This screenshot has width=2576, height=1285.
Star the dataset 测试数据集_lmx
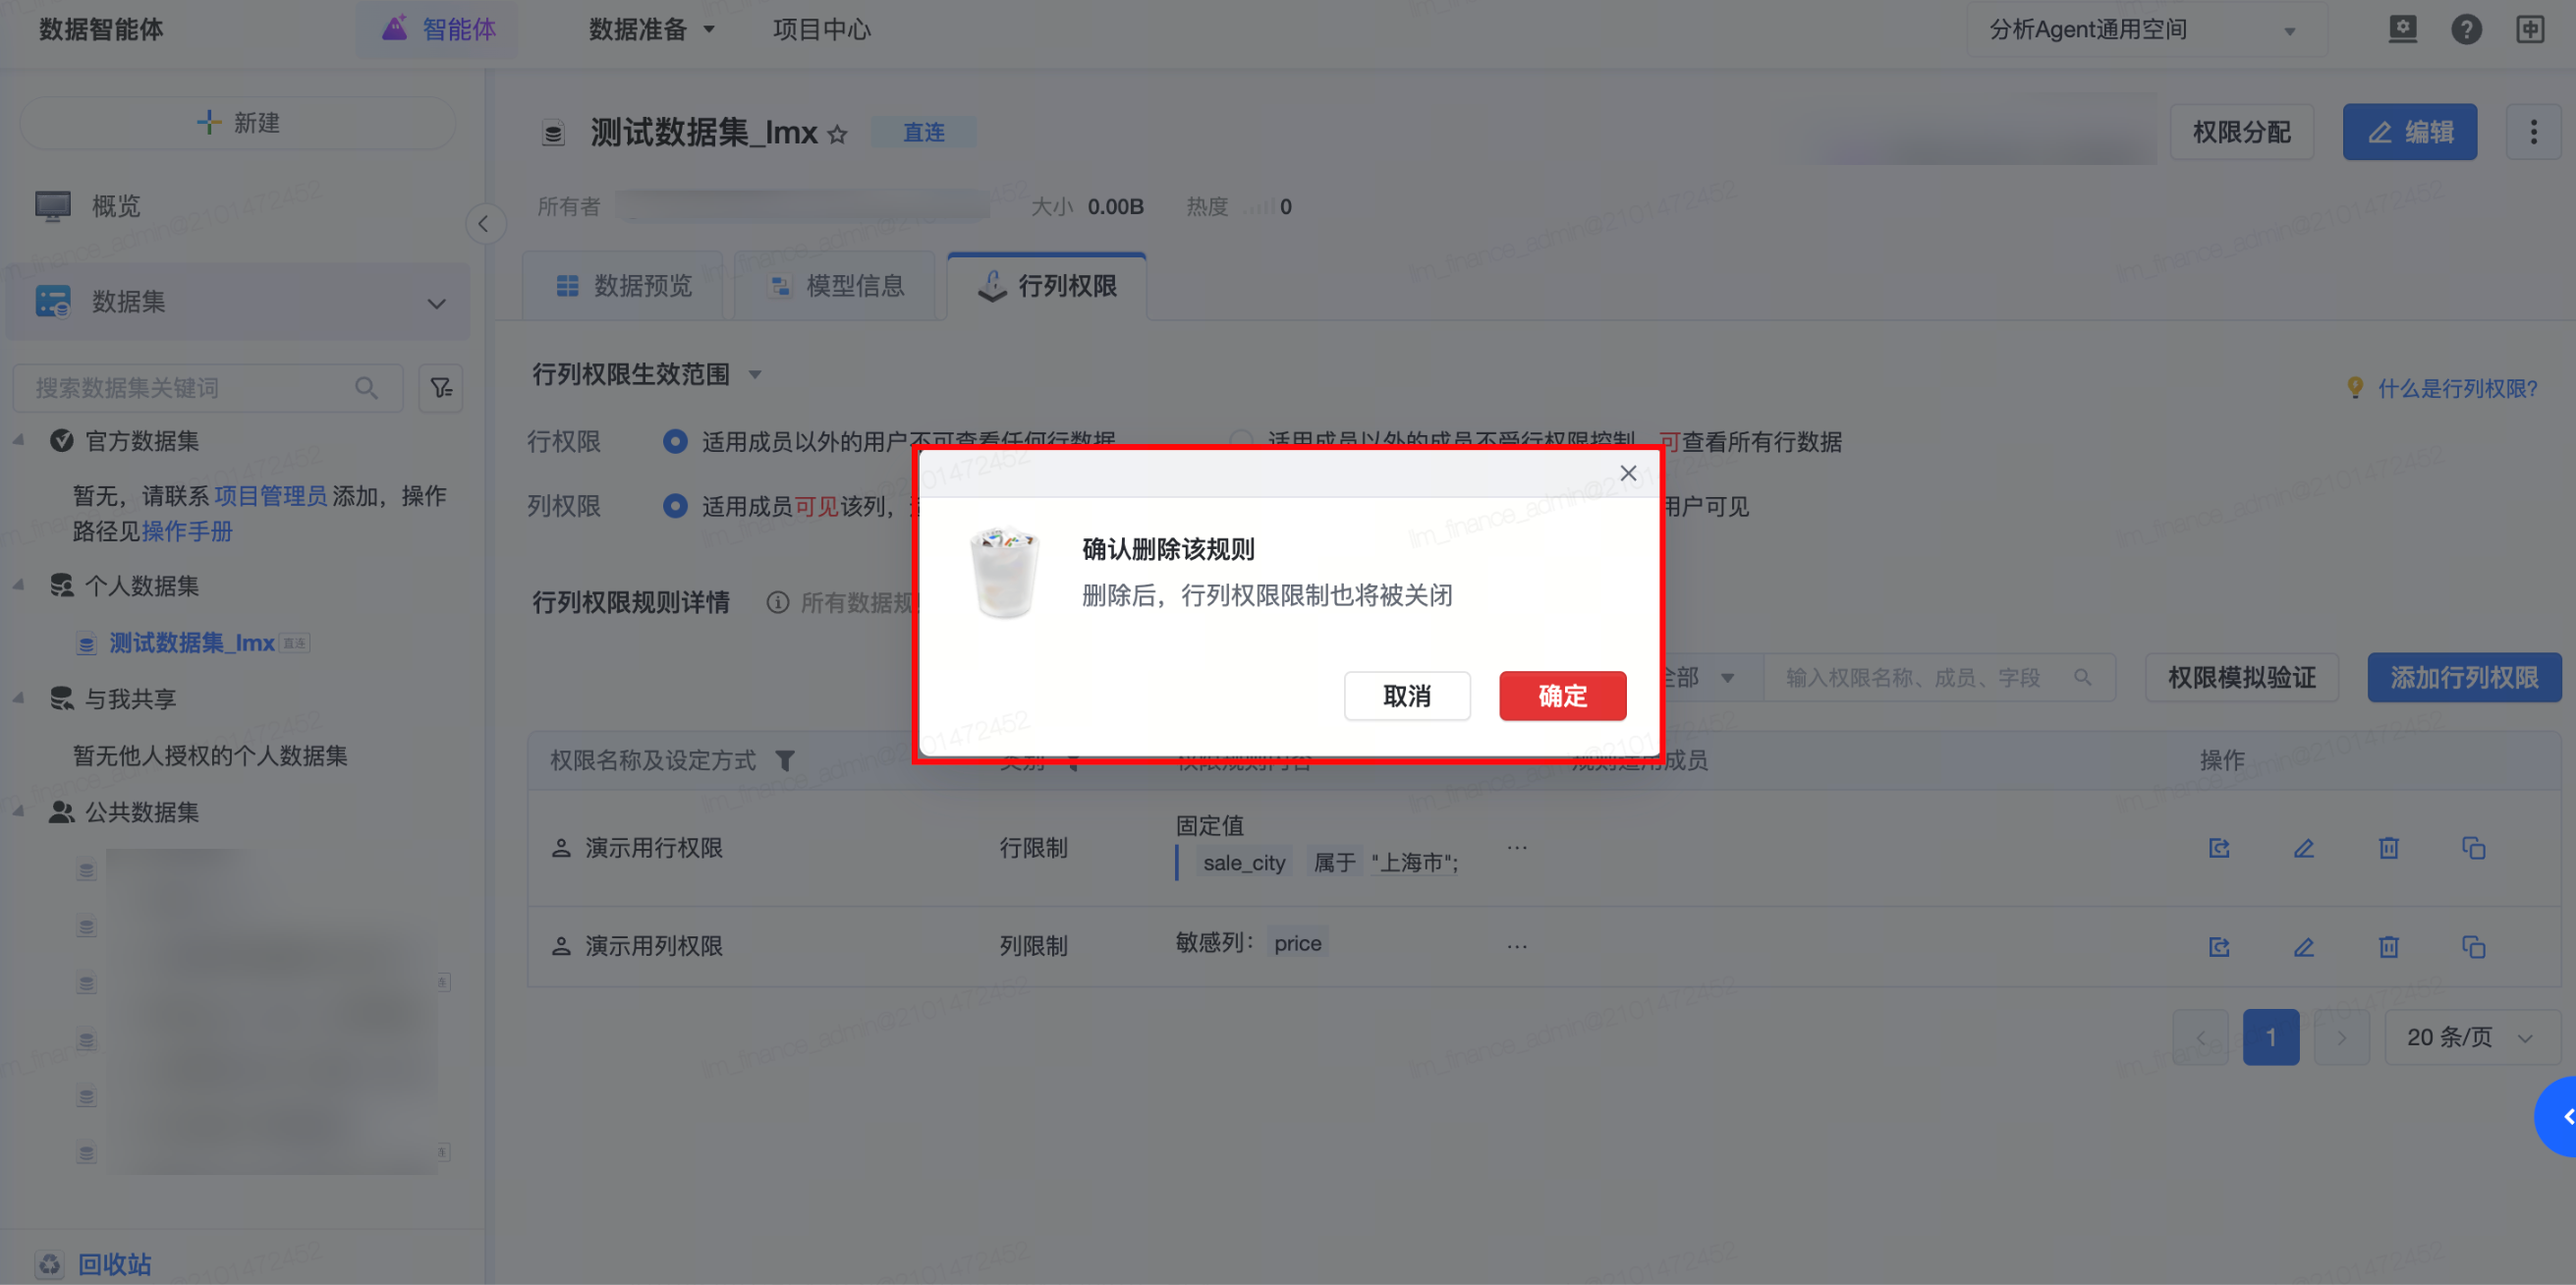(838, 133)
